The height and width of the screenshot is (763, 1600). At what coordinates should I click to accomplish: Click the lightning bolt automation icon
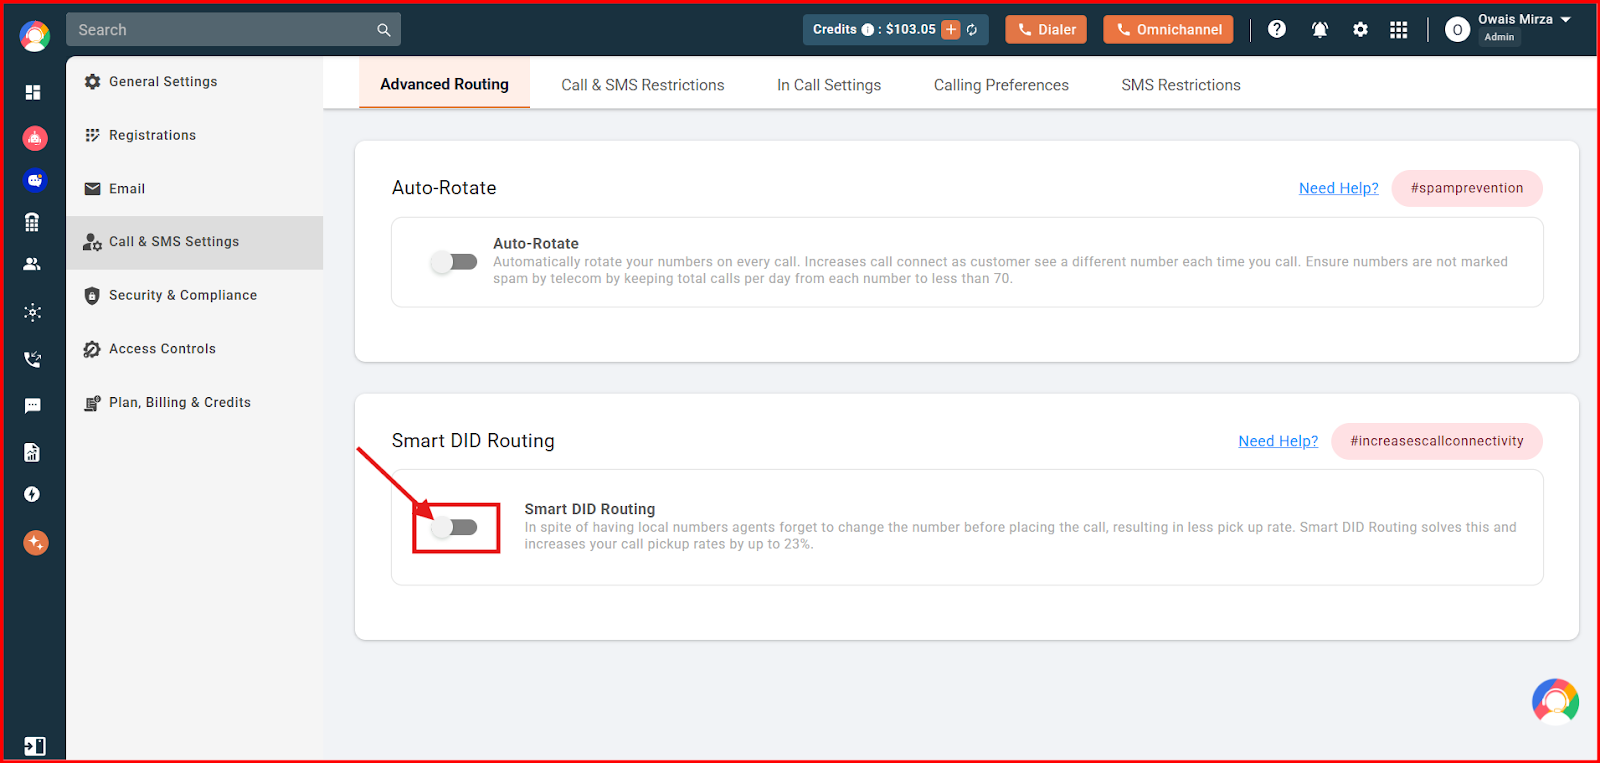[32, 494]
